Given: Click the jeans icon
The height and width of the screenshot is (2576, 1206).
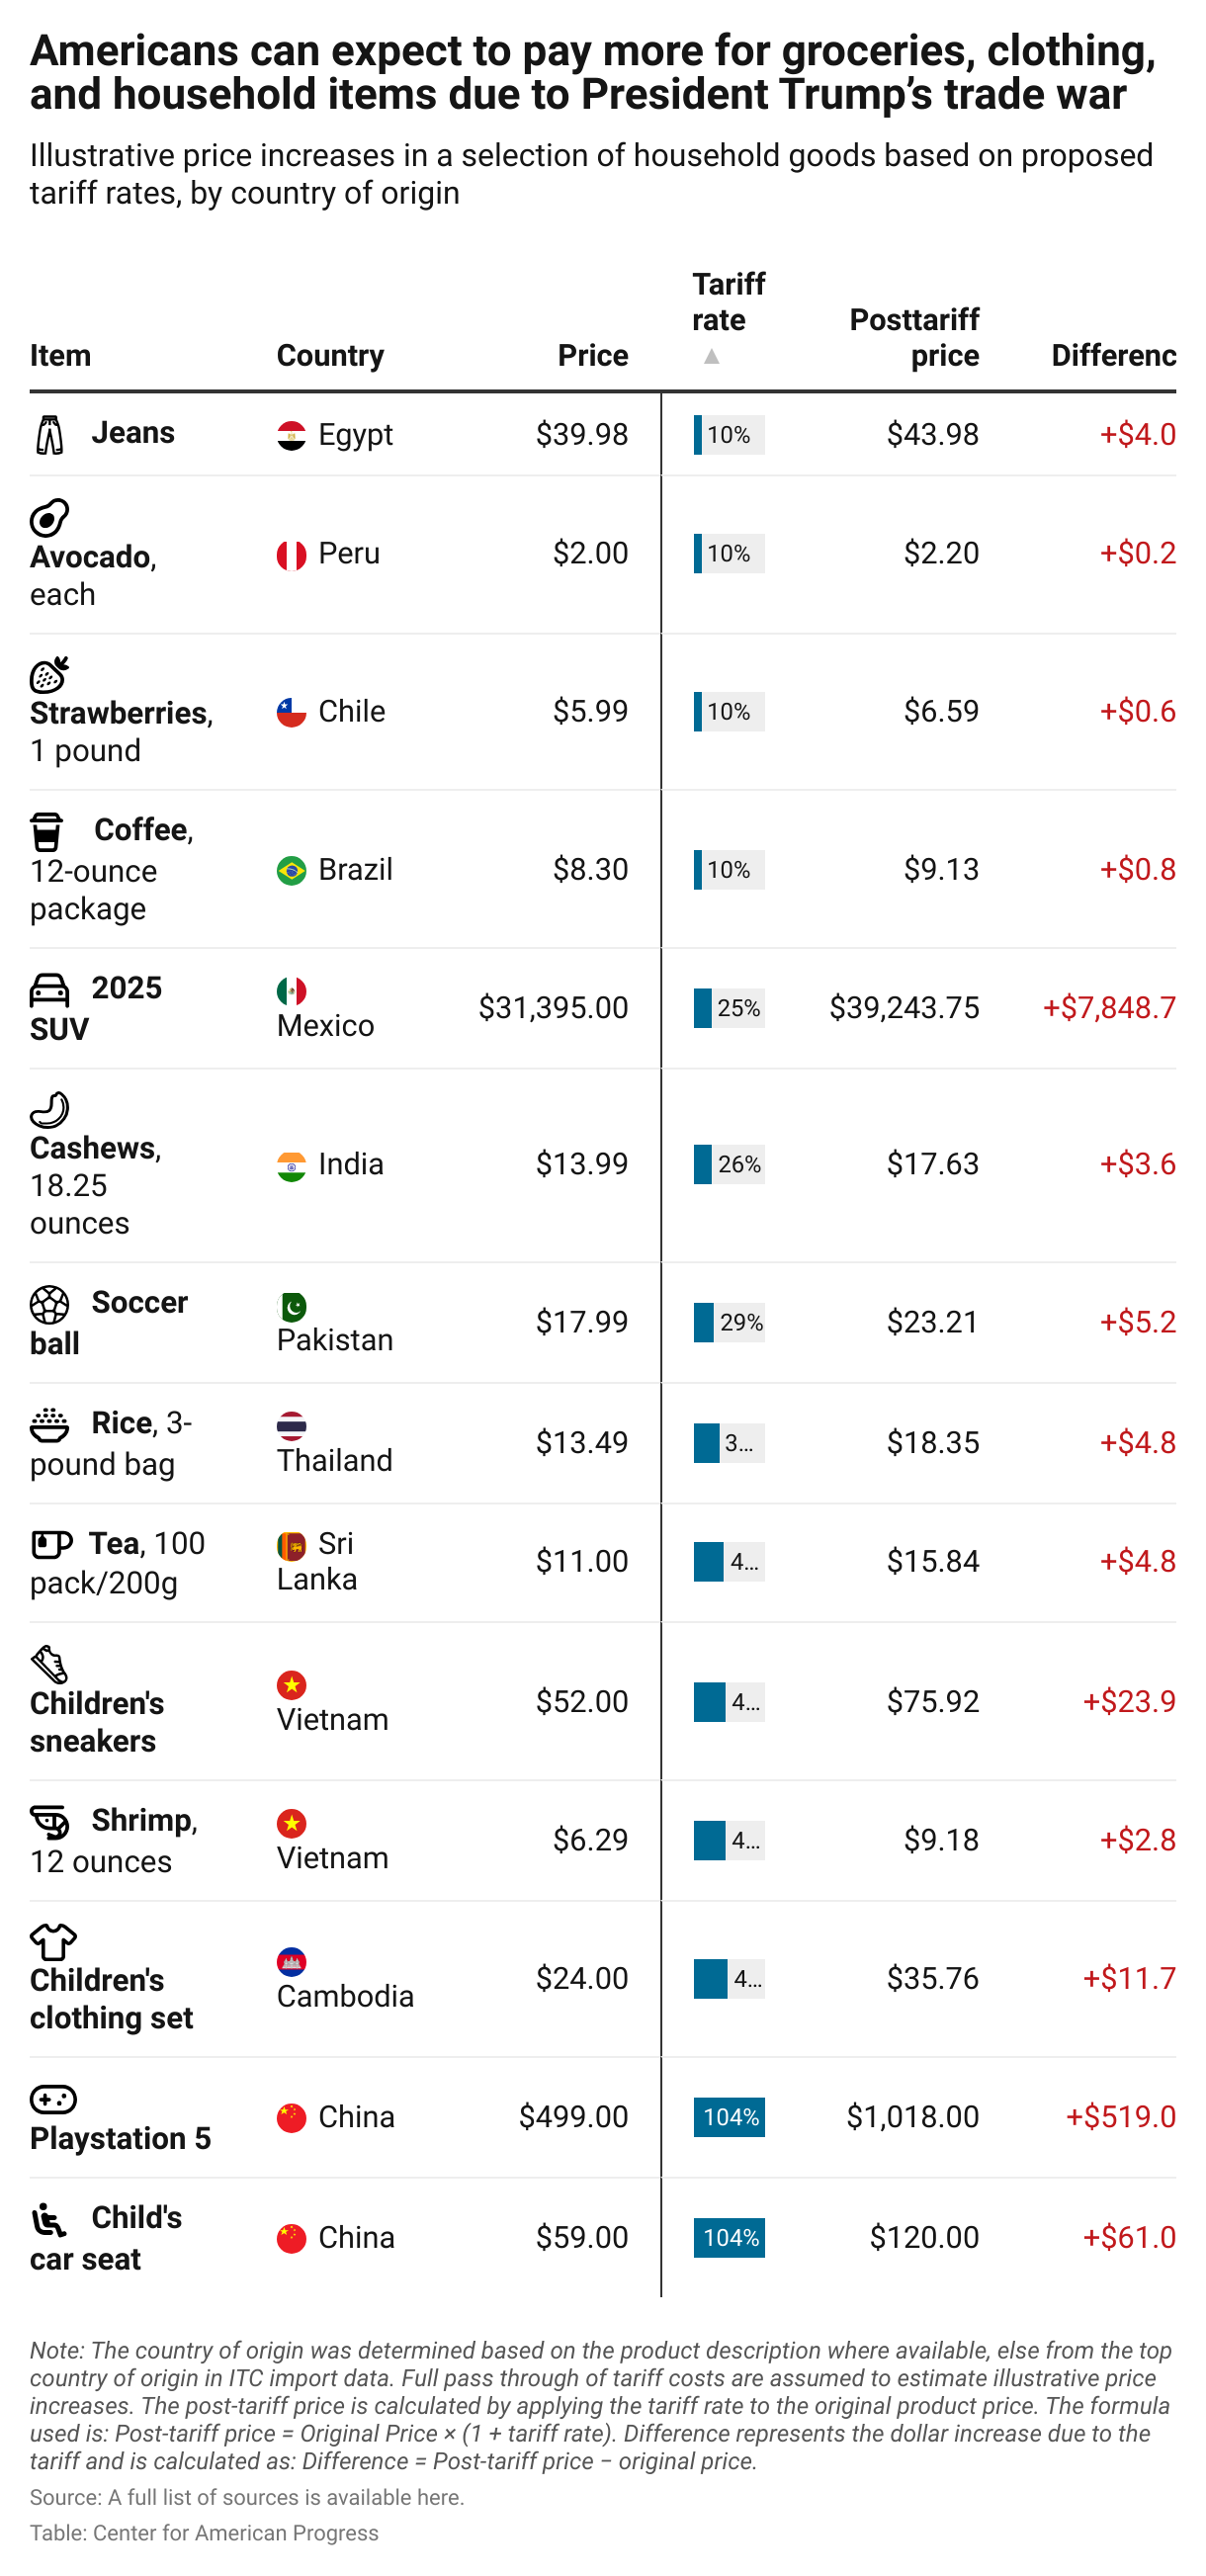Looking at the screenshot, I should [49, 435].
